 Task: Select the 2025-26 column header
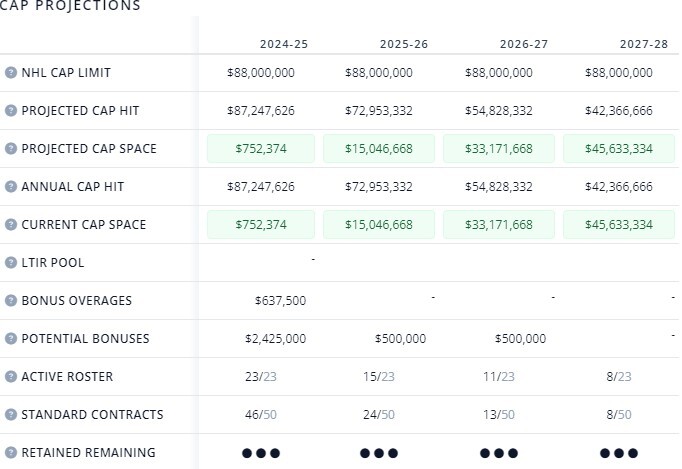[x=404, y=44]
